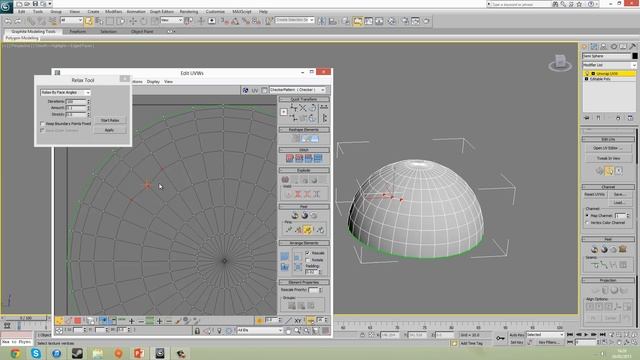
Task: Open the Tools menu in the menu bar
Action: pos(38,12)
